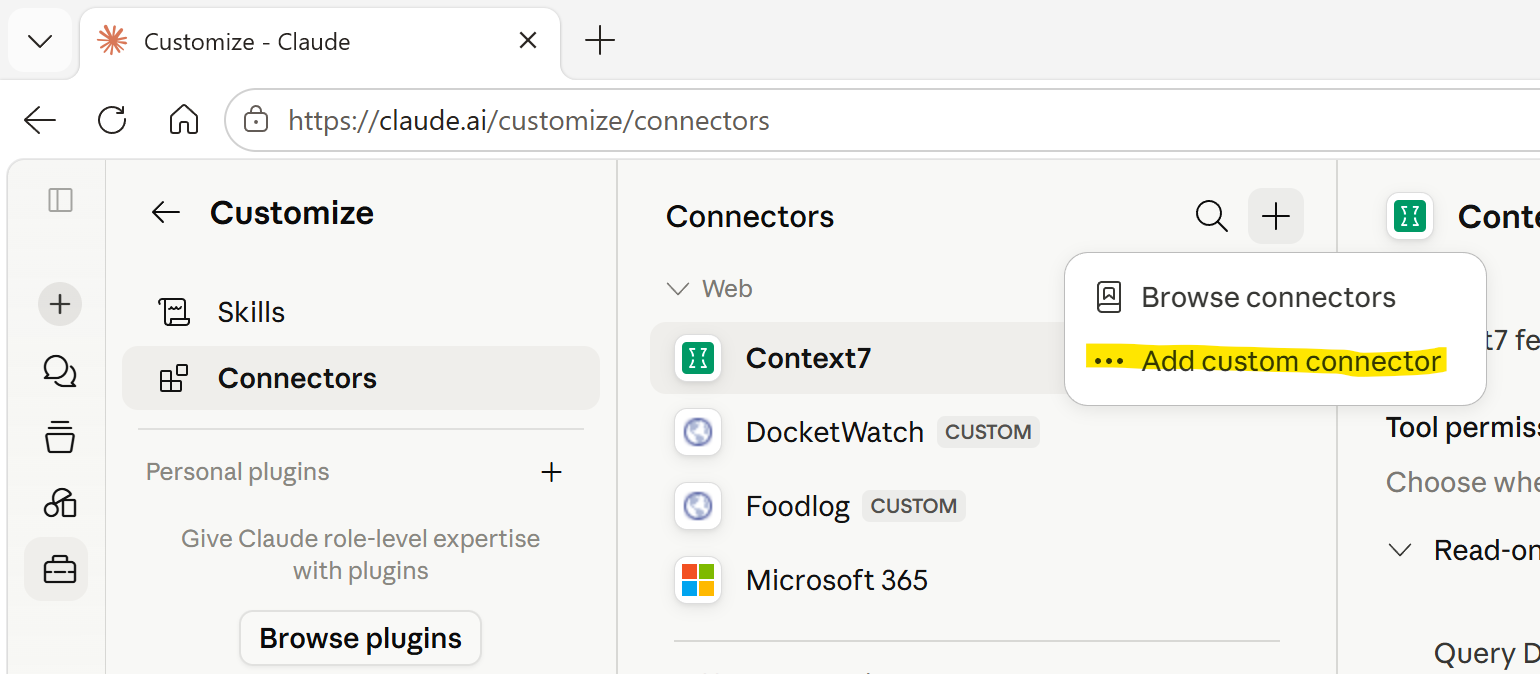Add a personal plugin
The width and height of the screenshot is (1540, 674).
pos(551,472)
